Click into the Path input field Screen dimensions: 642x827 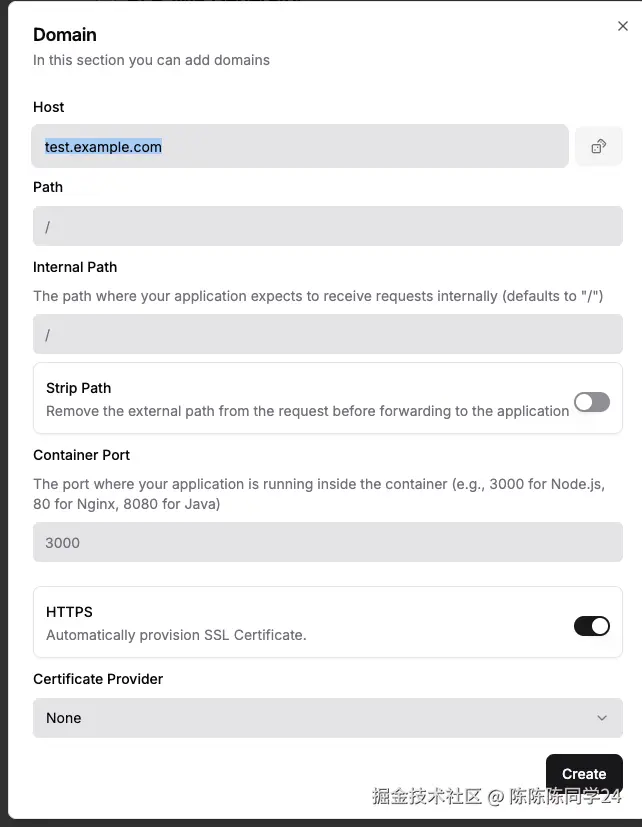327,226
